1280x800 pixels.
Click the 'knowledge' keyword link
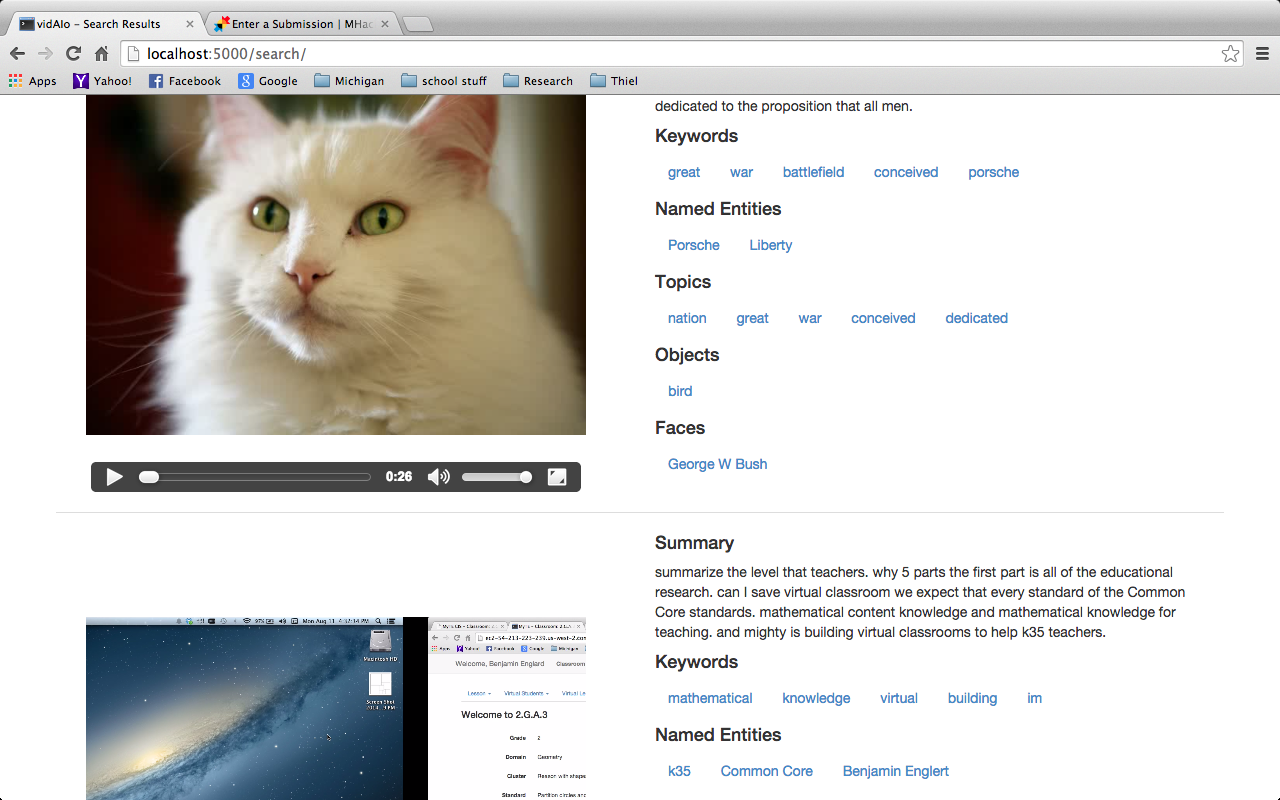coord(816,698)
